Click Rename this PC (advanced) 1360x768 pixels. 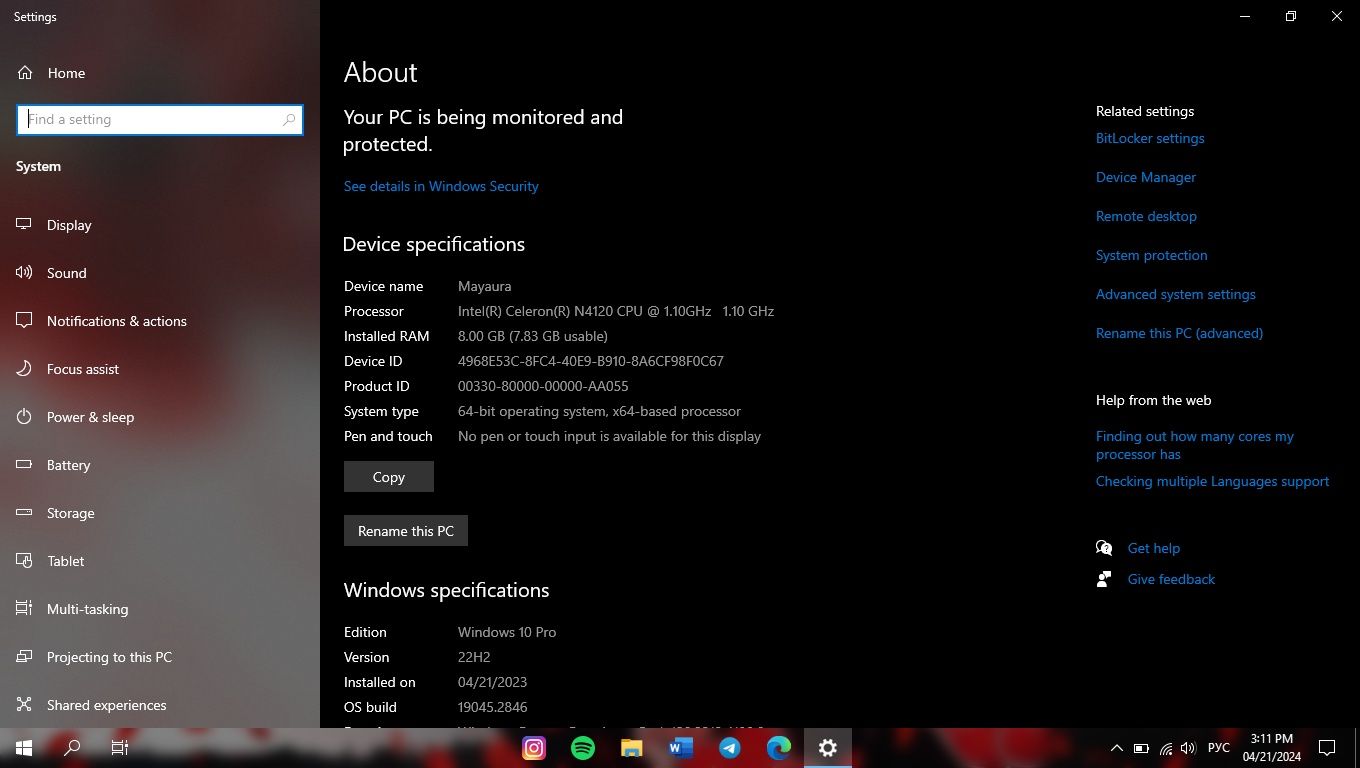click(x=1179, y=333)
